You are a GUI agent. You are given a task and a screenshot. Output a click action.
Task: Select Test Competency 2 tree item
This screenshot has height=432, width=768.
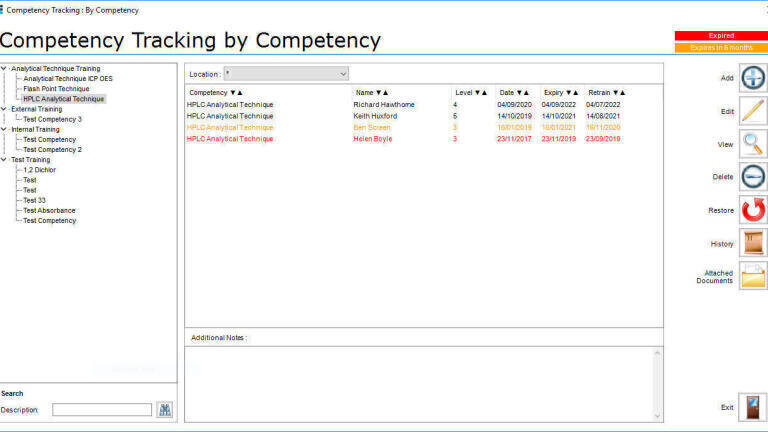click(52, 149)
